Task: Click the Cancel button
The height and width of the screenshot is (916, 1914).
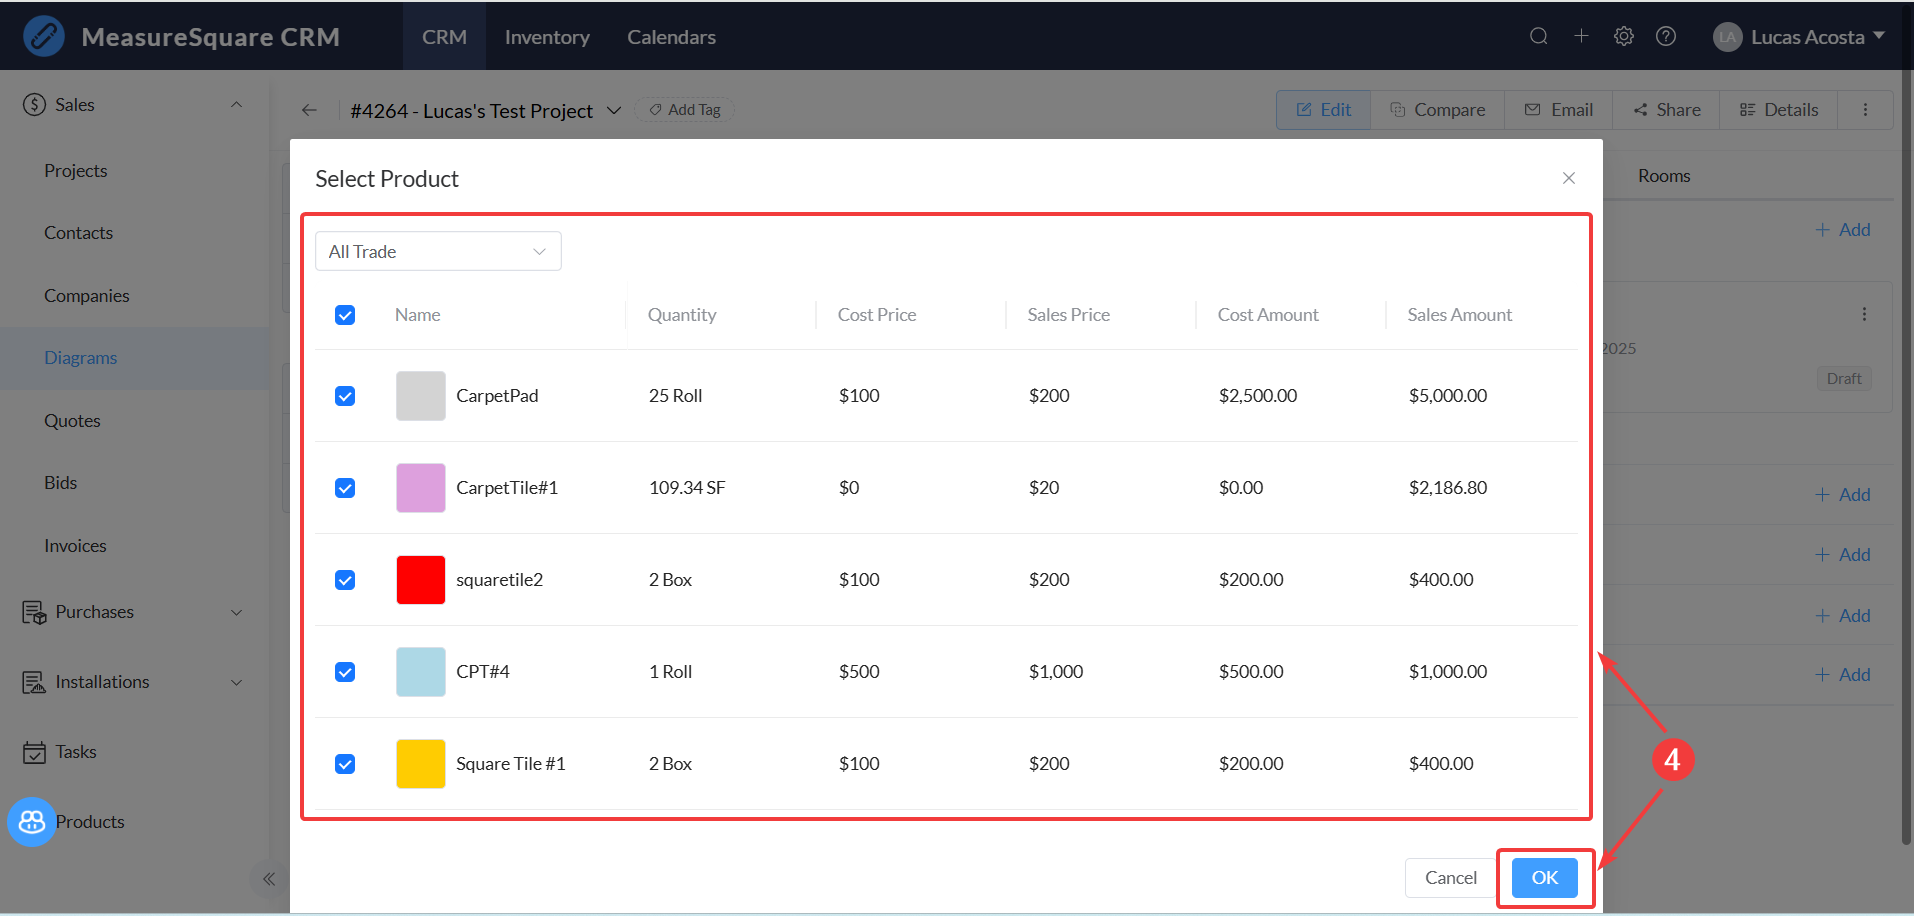Action: (1451, 878)
